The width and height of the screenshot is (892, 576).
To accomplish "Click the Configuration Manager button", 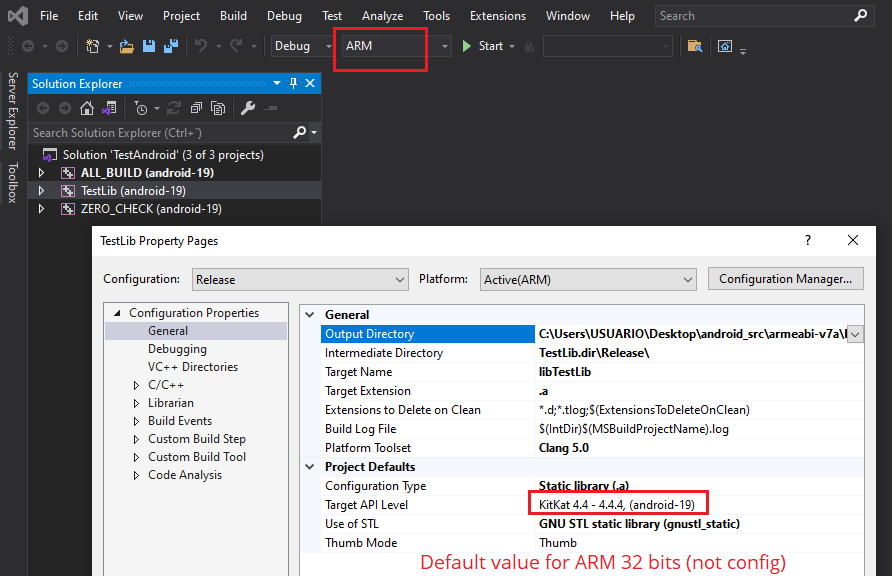I will pyautogui.click(x=785, y=279).
